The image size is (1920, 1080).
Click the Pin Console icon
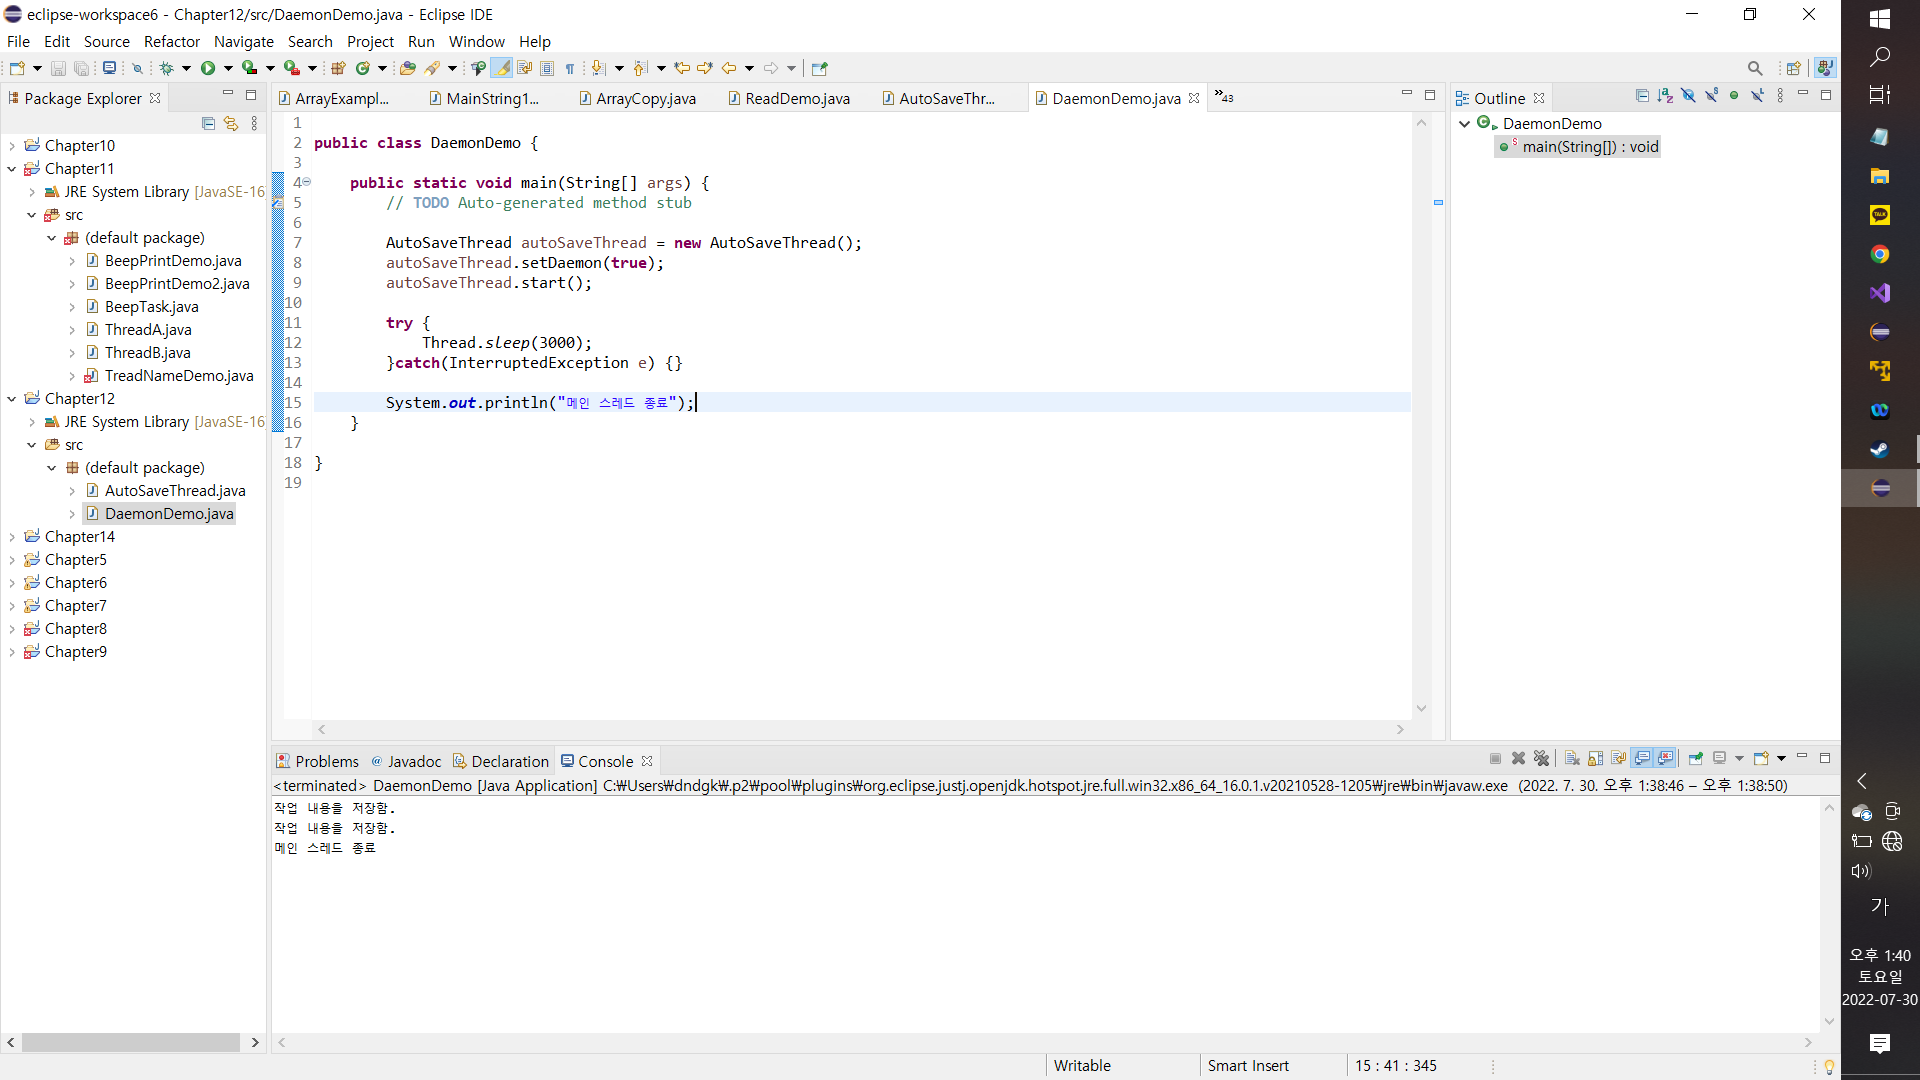[1695, 759]
